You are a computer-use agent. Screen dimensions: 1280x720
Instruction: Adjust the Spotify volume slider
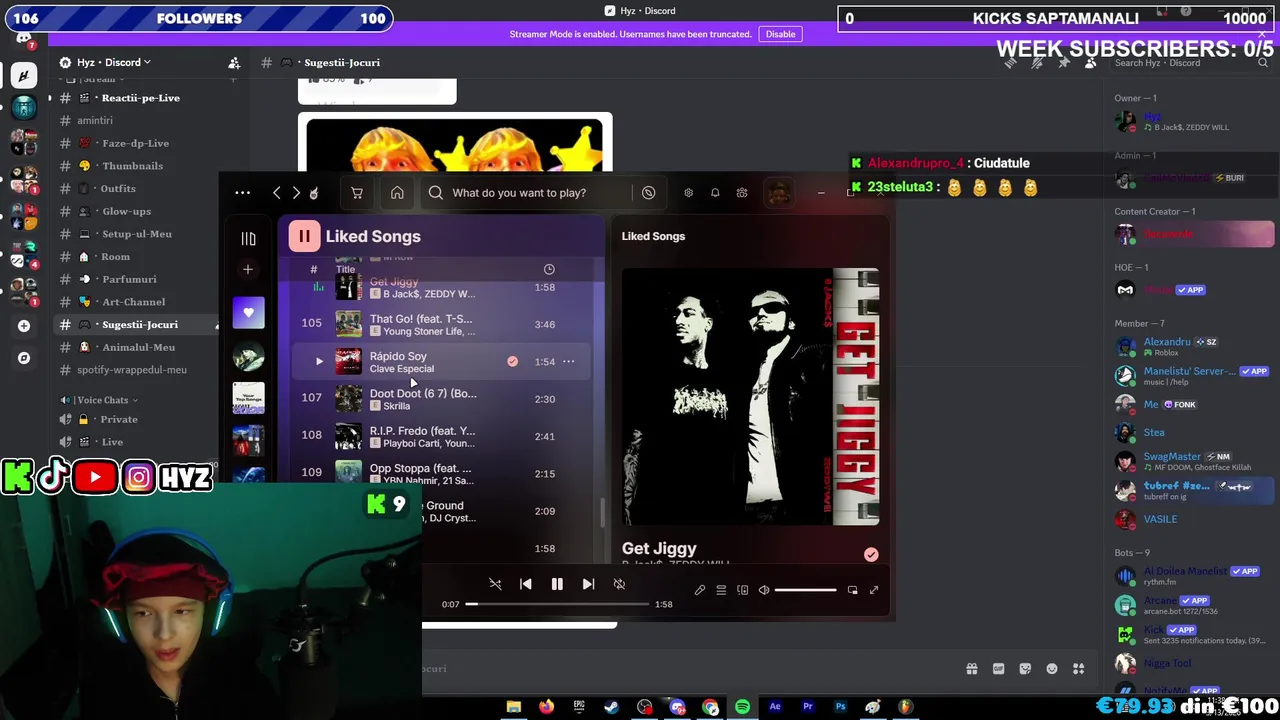click(x=805, y=590)
